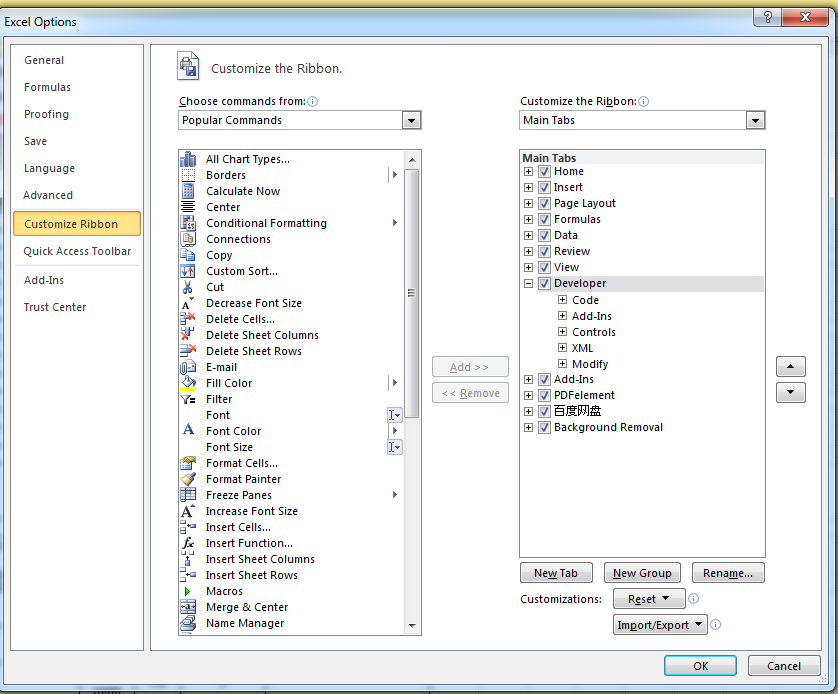Click the New Group button

coord(642,573)
